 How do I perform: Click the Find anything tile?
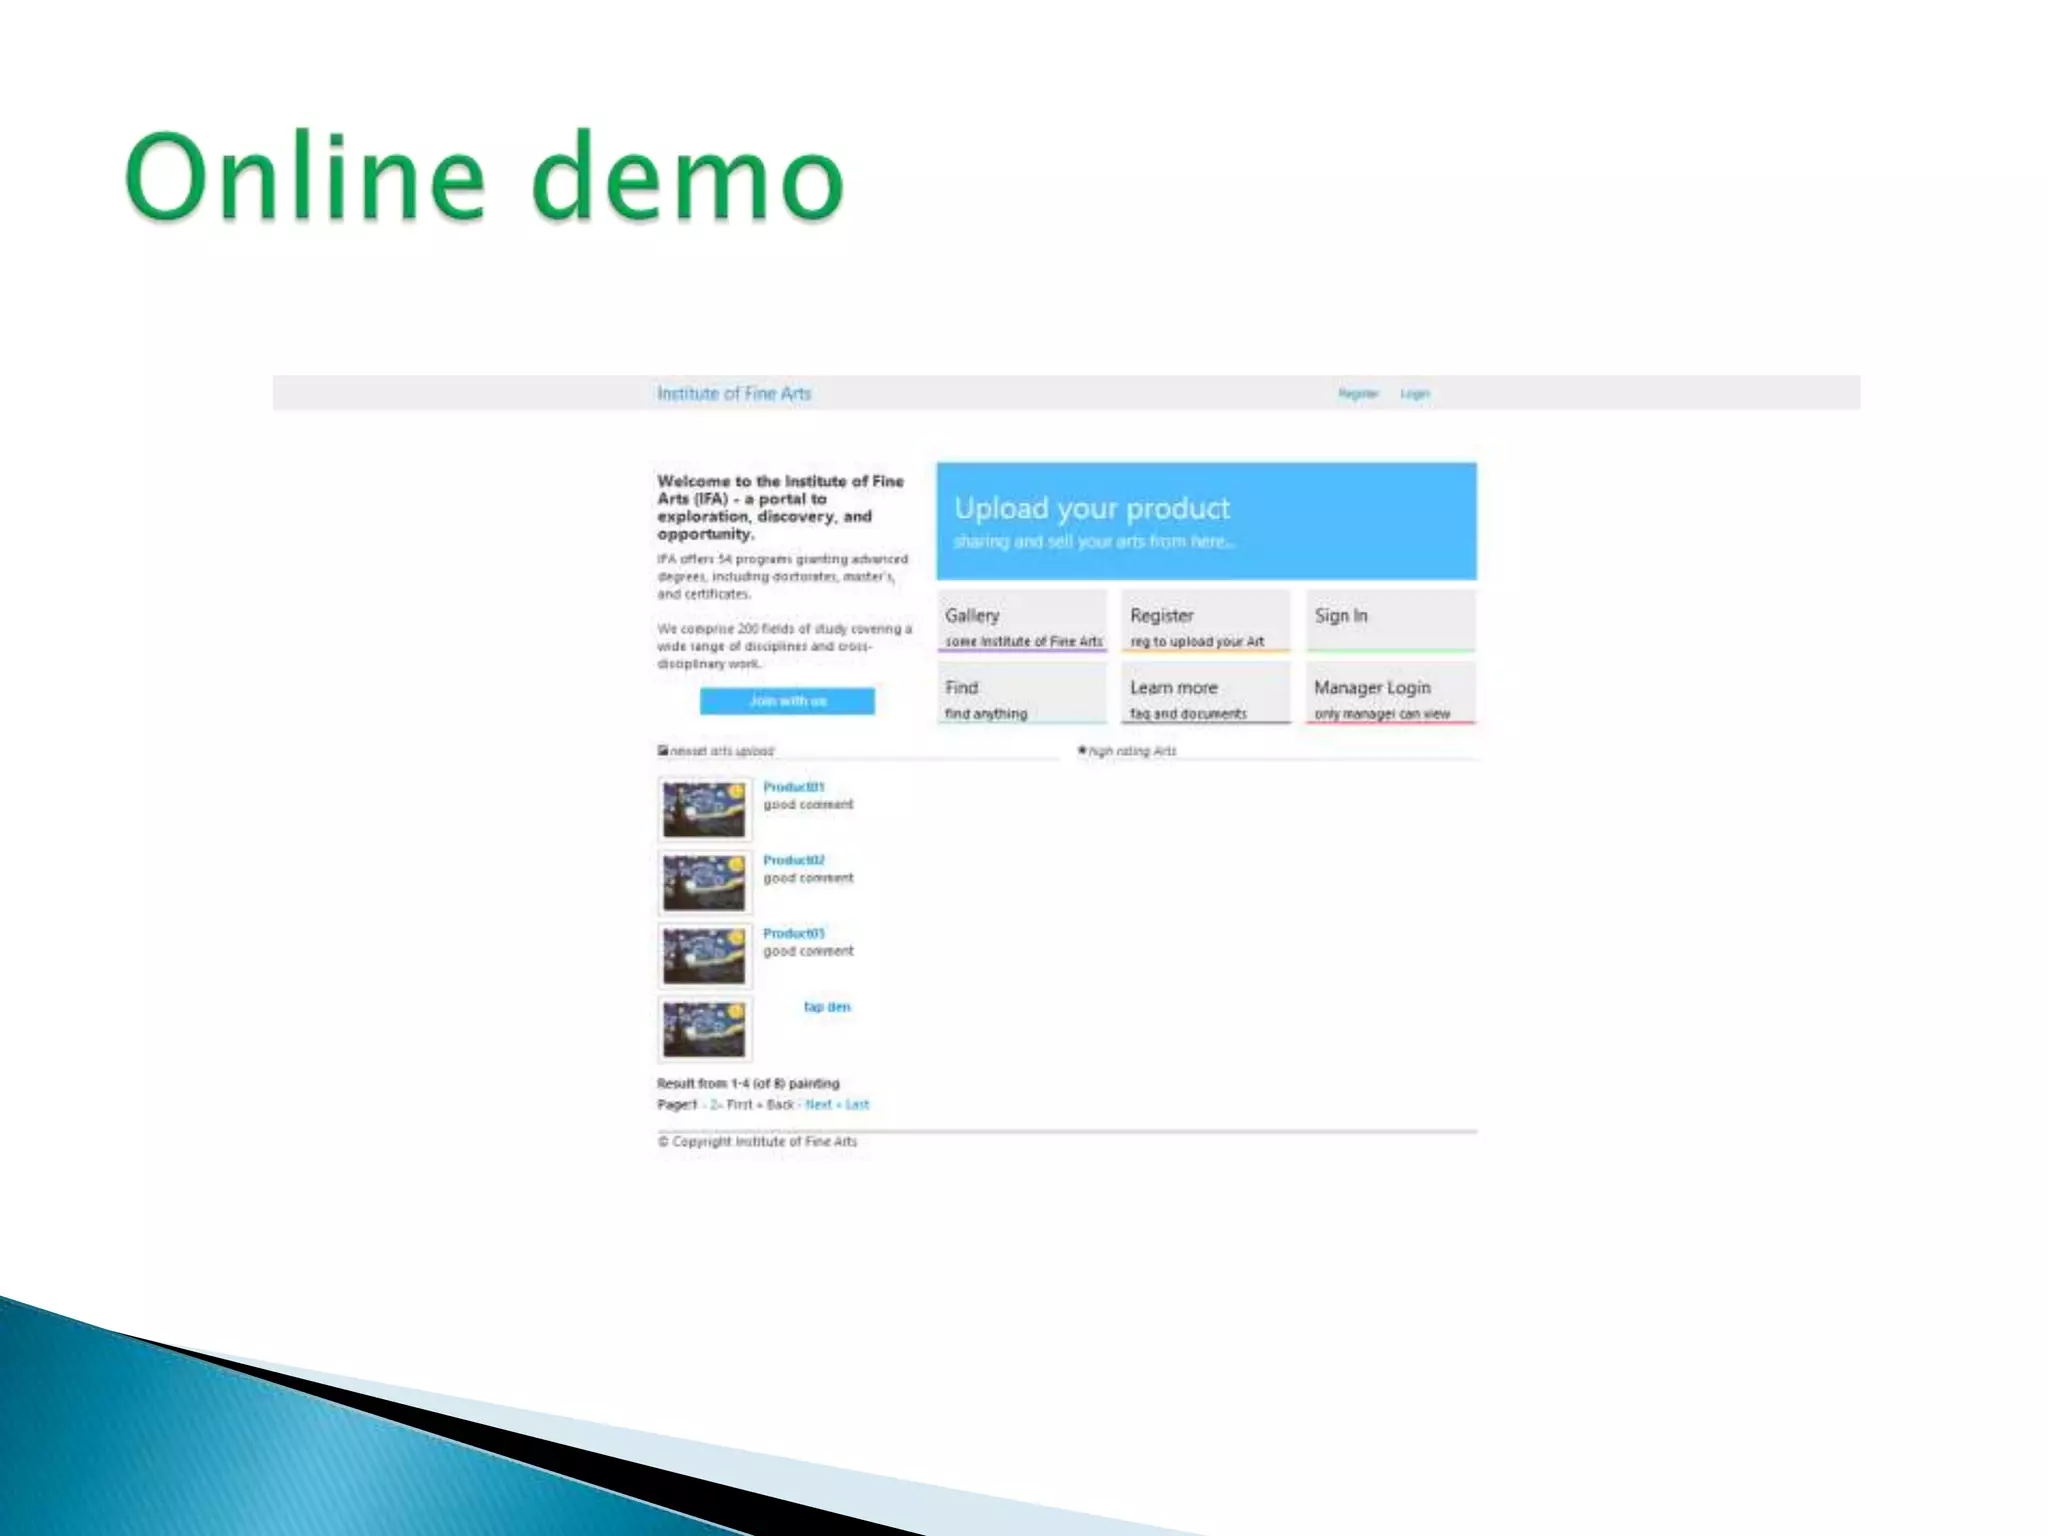pos(1022,693)
